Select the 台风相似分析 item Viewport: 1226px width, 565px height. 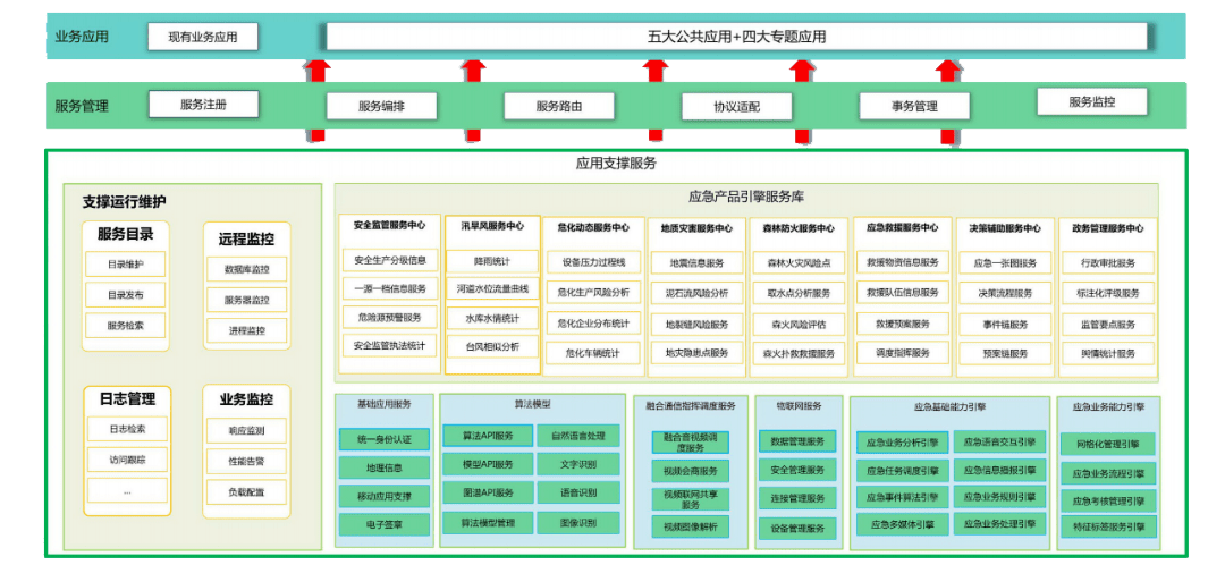(x=491, y=347)
